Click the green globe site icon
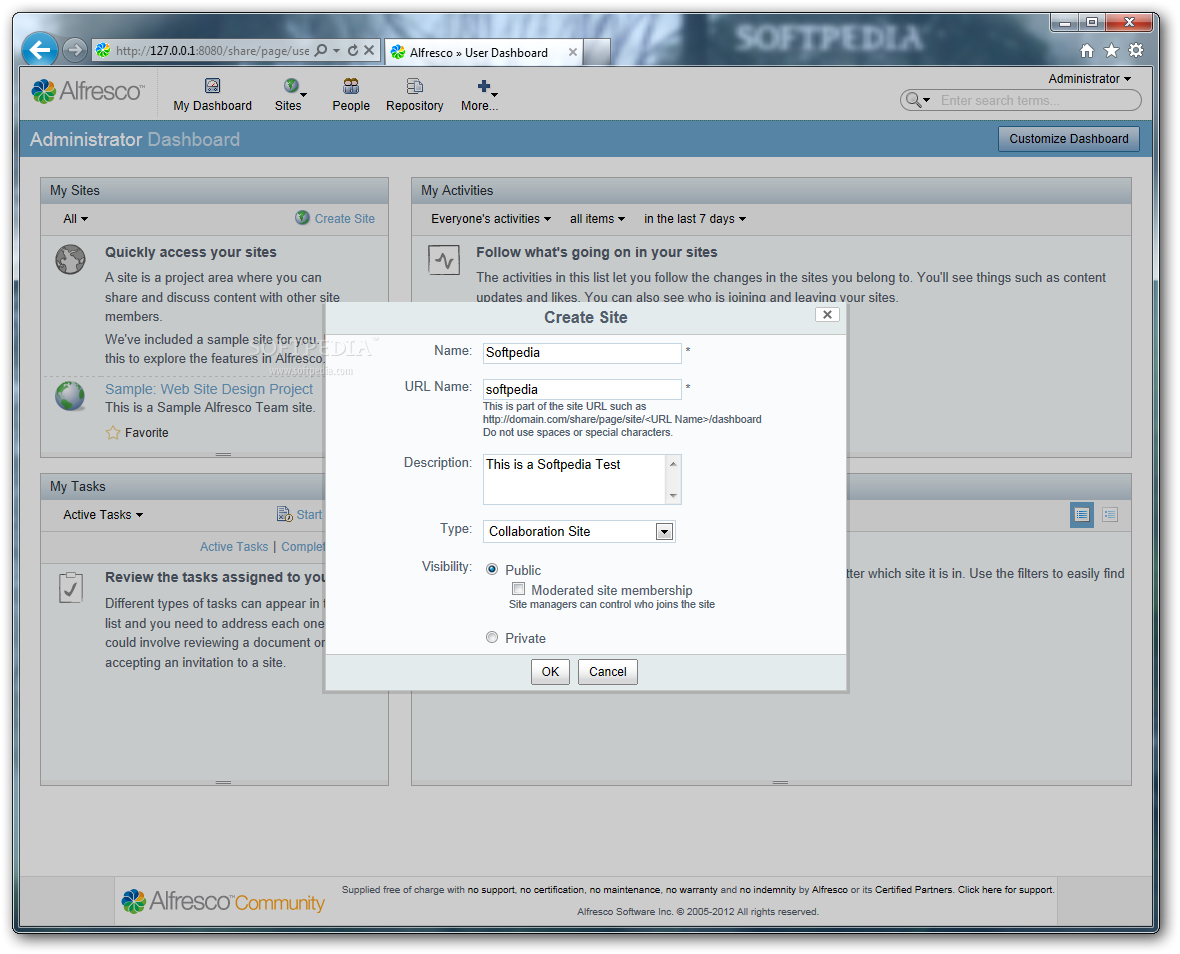 pos(71,396)
